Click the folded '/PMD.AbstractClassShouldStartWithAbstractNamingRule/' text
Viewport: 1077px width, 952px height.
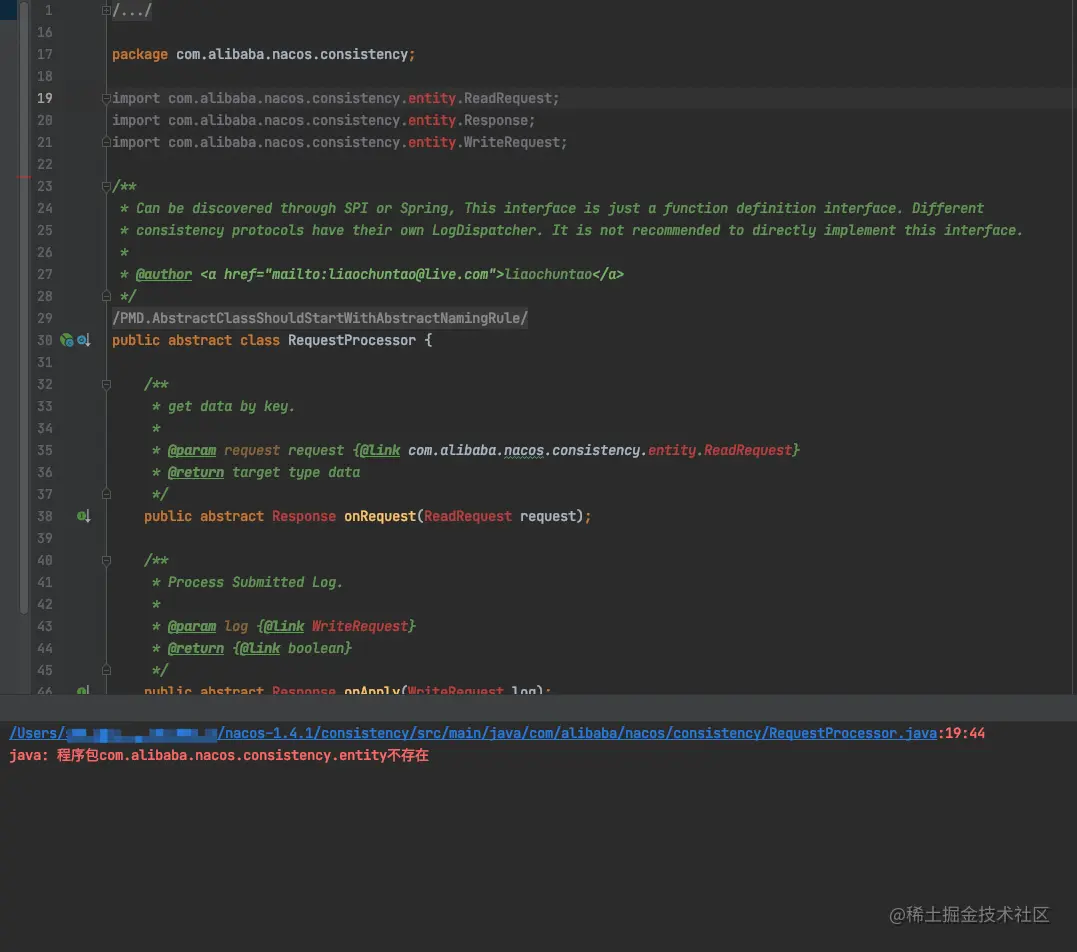pos(320,318)
